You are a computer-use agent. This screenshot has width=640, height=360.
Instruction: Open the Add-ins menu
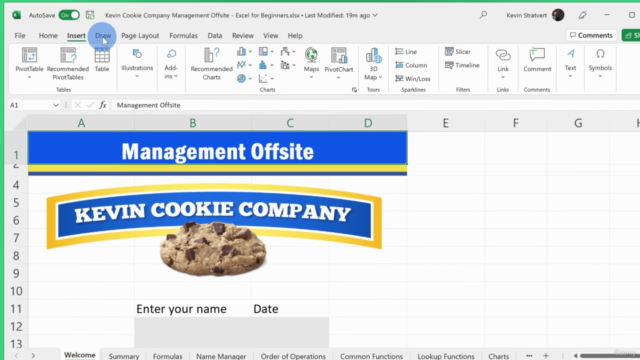pyautogui.click(x=171, y=64)
